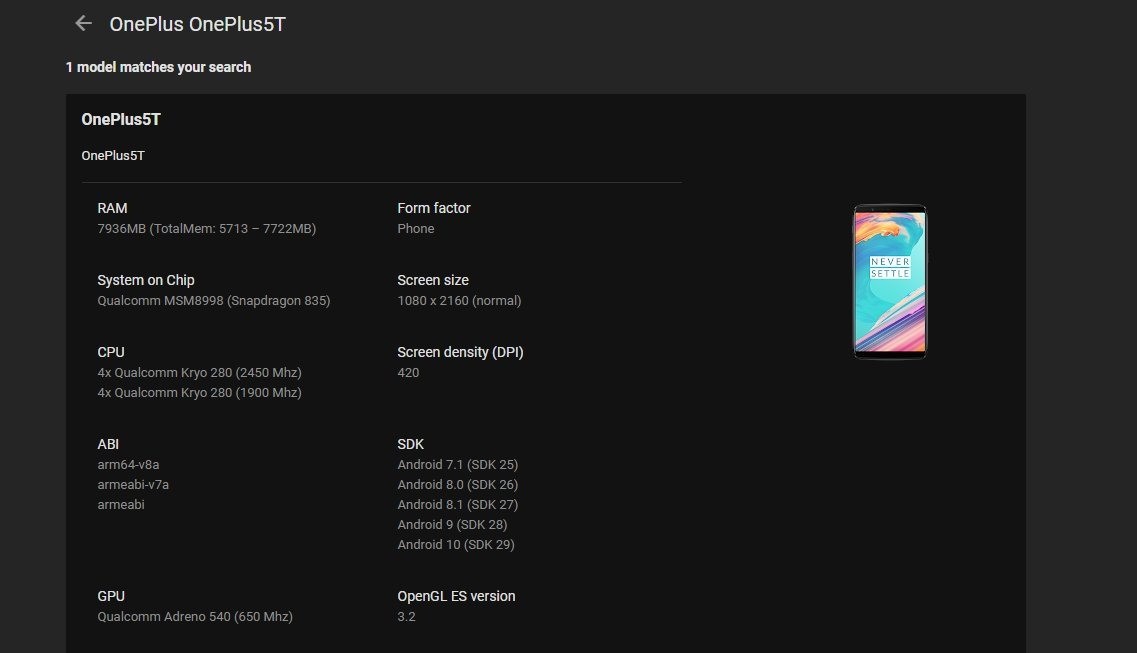Click the System on Chip label
The image size is (1137, 653).
[146, 280]
